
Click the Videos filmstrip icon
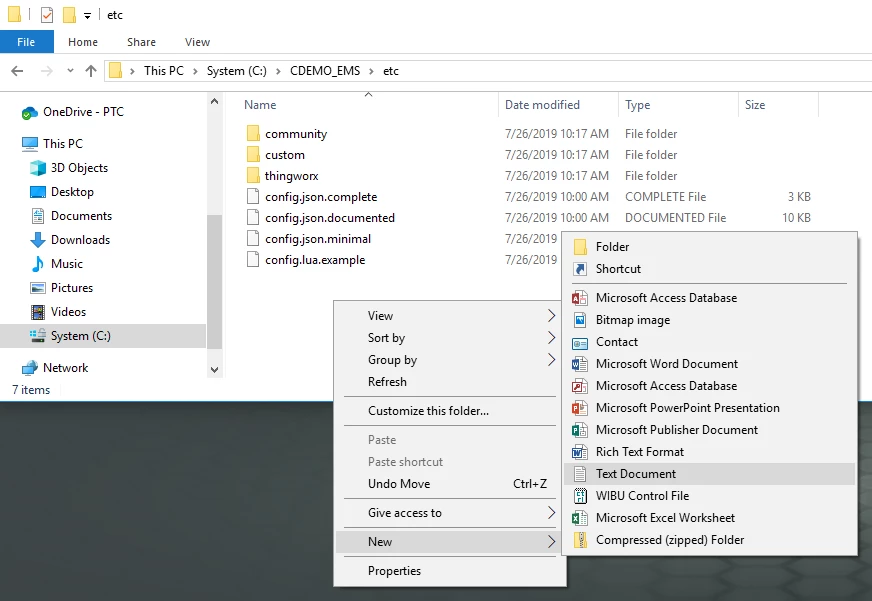click(x=38, y=312)
